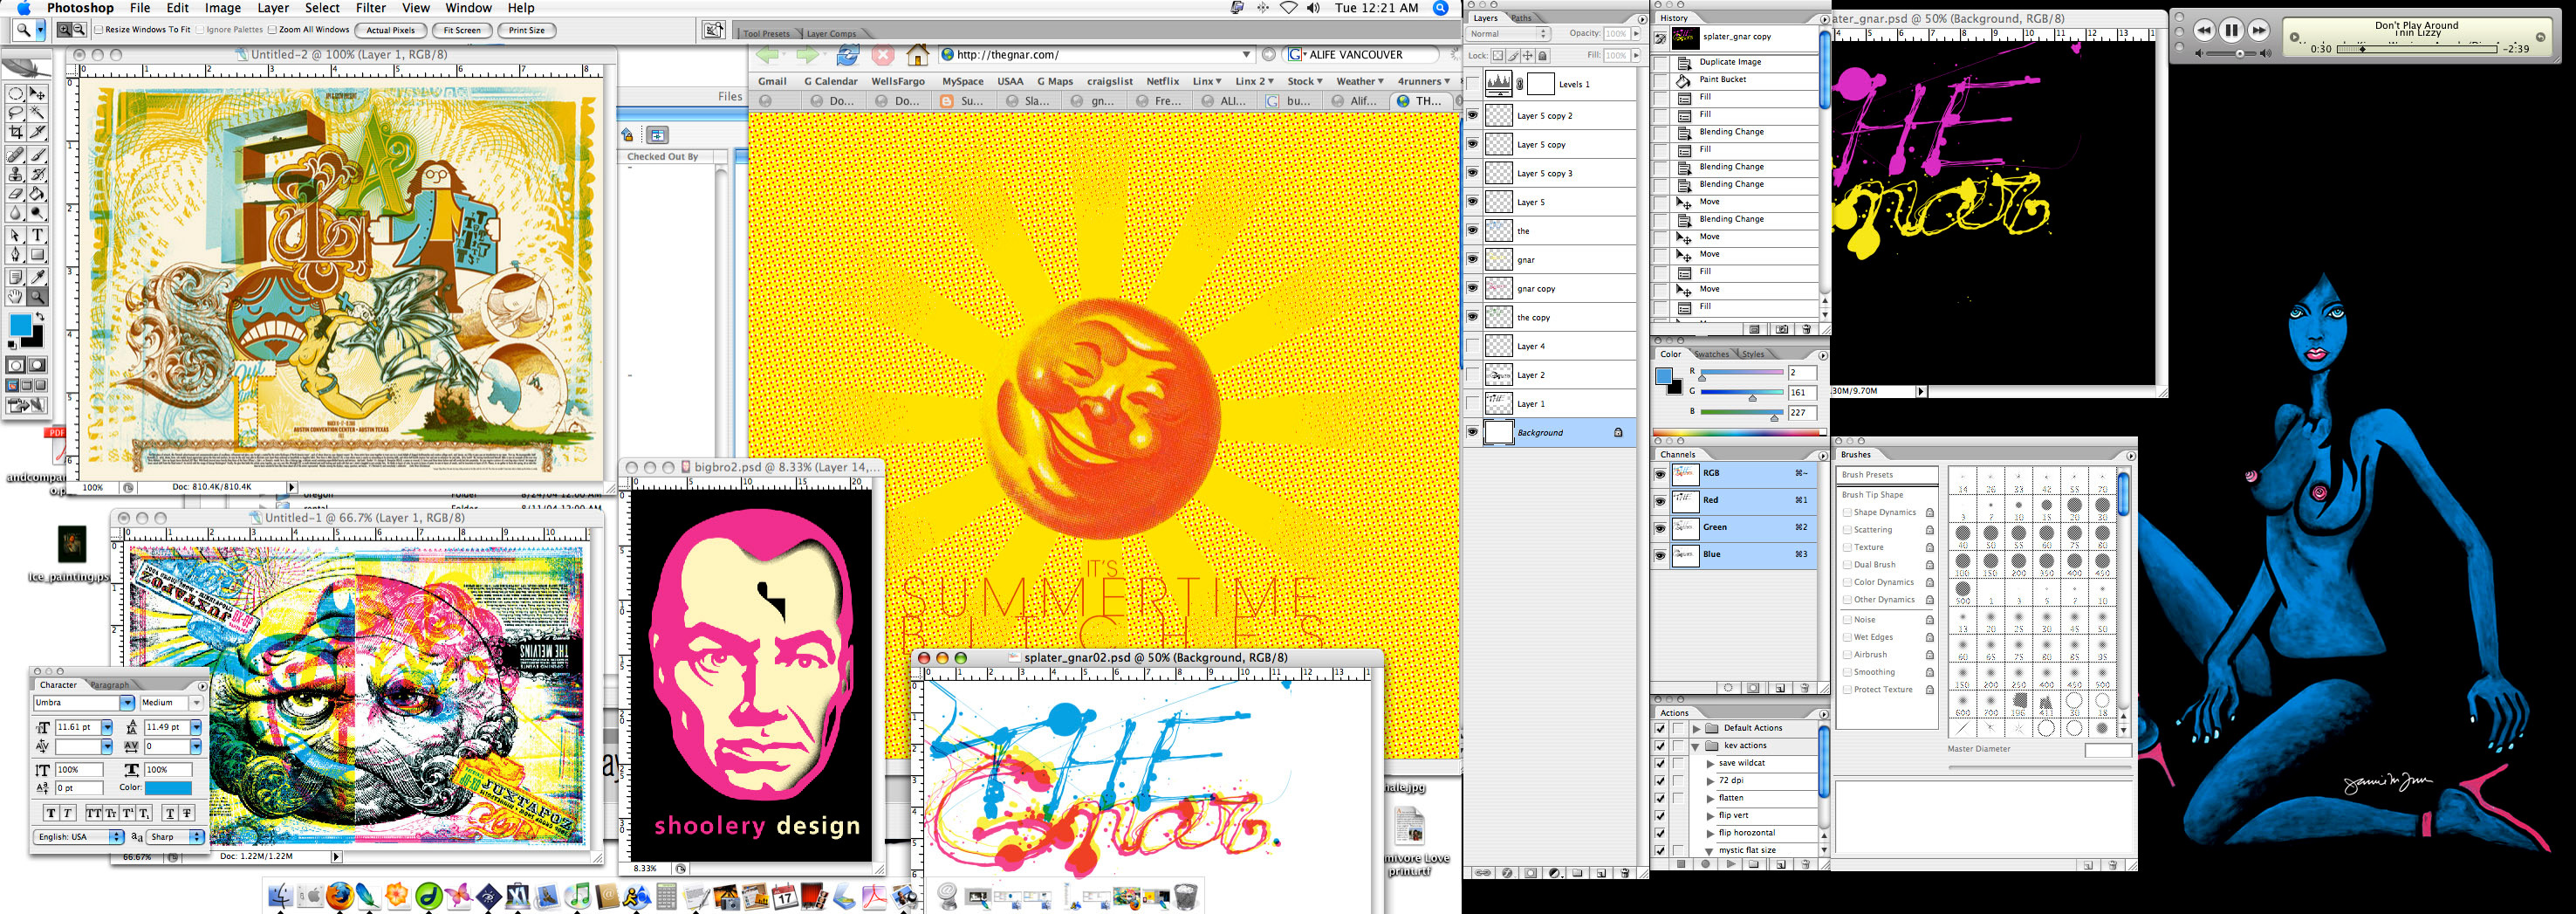Switch to the Swatches tab
This screenshot has height=914, width=2576.
pos(1711,354)
